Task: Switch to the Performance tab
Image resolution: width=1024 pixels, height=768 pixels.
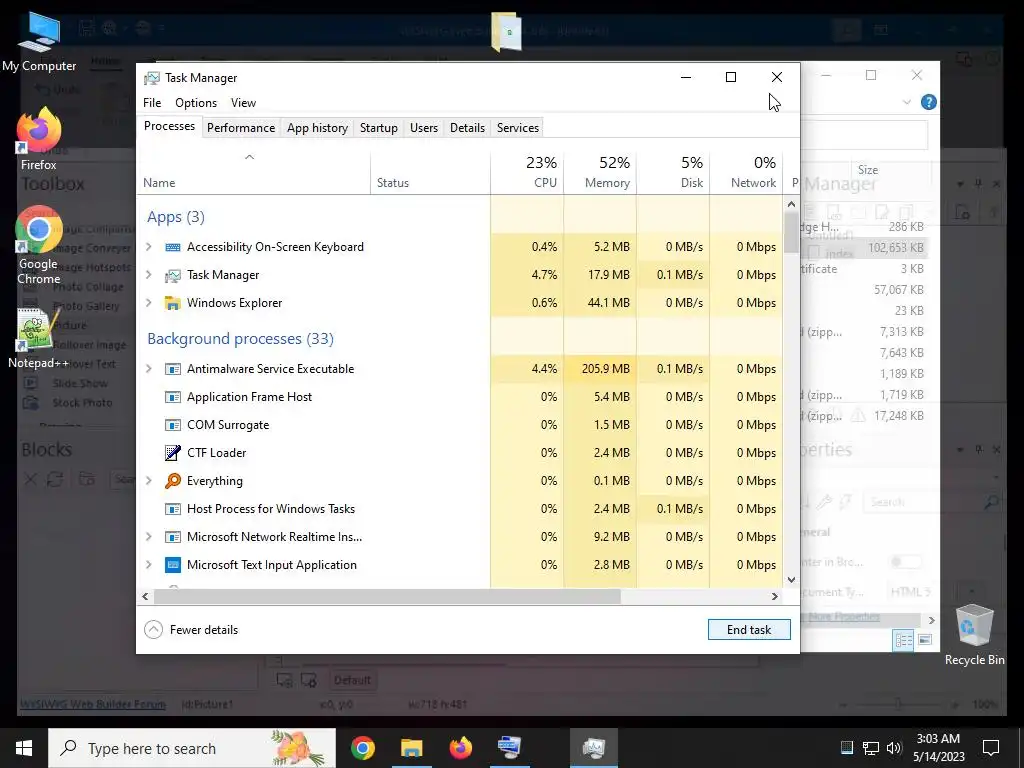Action: click(x=241, y=128)
